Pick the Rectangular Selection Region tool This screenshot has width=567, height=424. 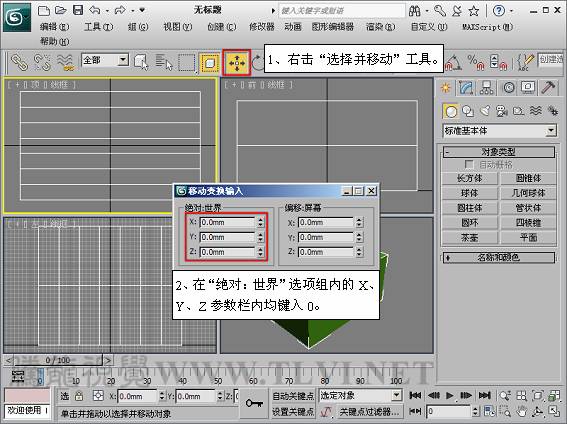click(x=187, y=63)
